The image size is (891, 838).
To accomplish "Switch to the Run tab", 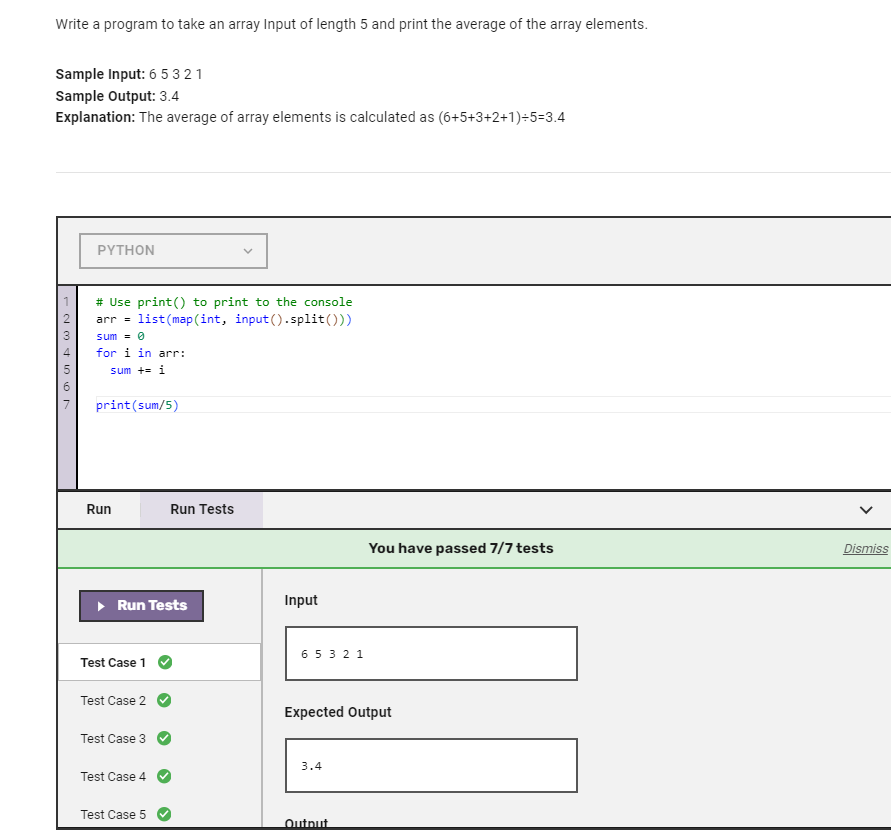I will tap(99, 509).
